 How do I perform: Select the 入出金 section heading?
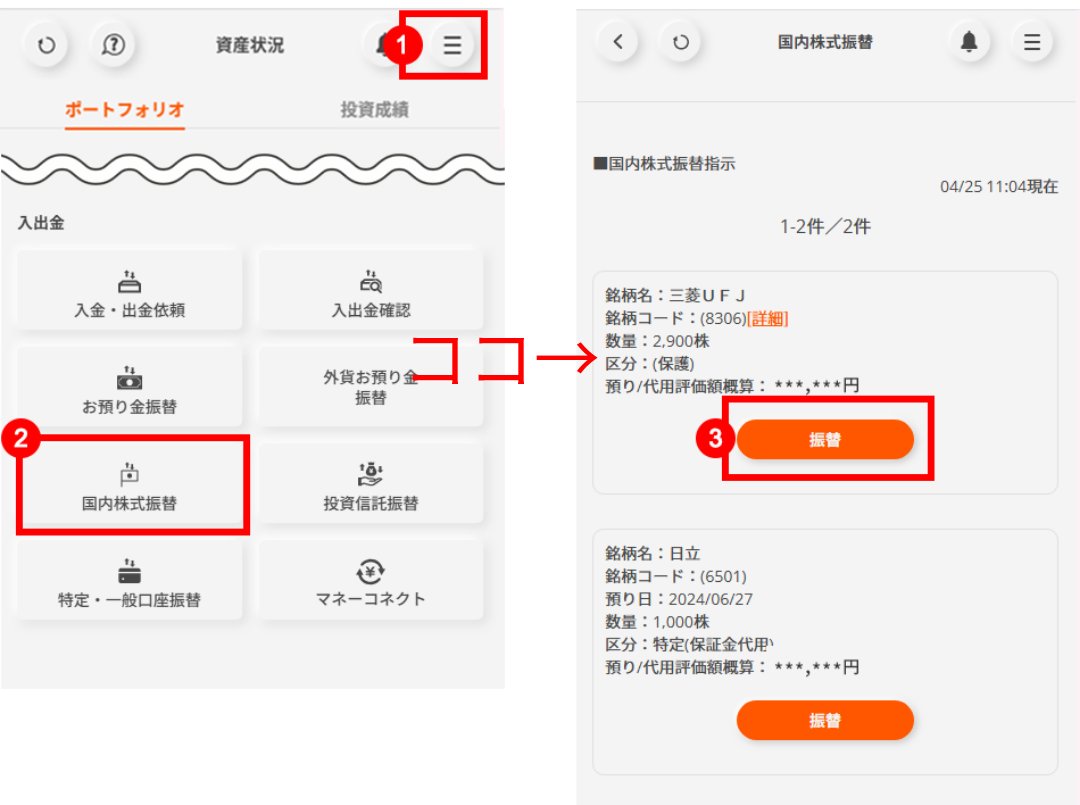pyautogui.click(x=41, y=223)
